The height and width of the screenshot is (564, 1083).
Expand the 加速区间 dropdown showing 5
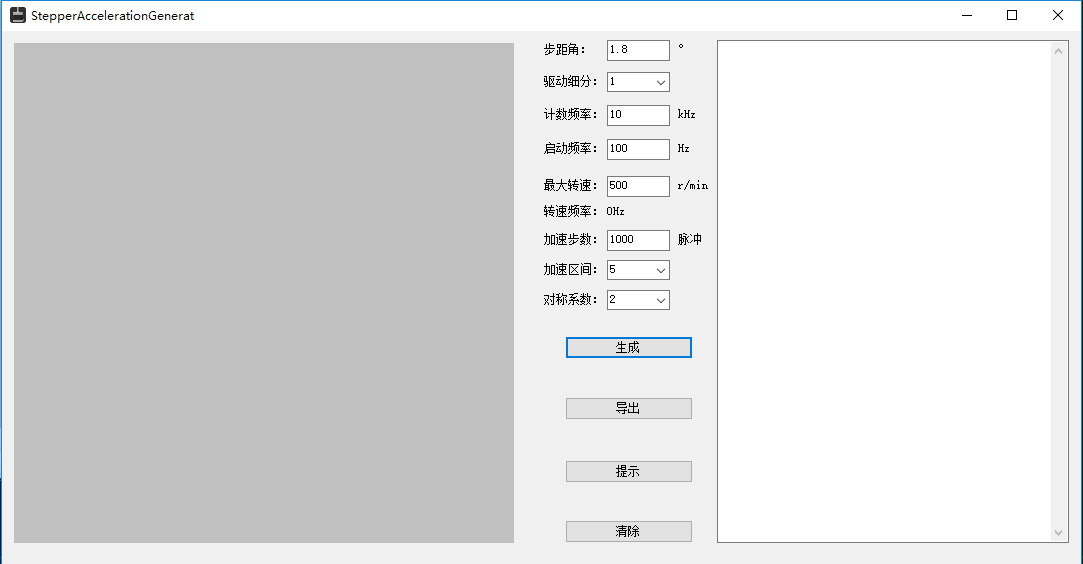638,270
